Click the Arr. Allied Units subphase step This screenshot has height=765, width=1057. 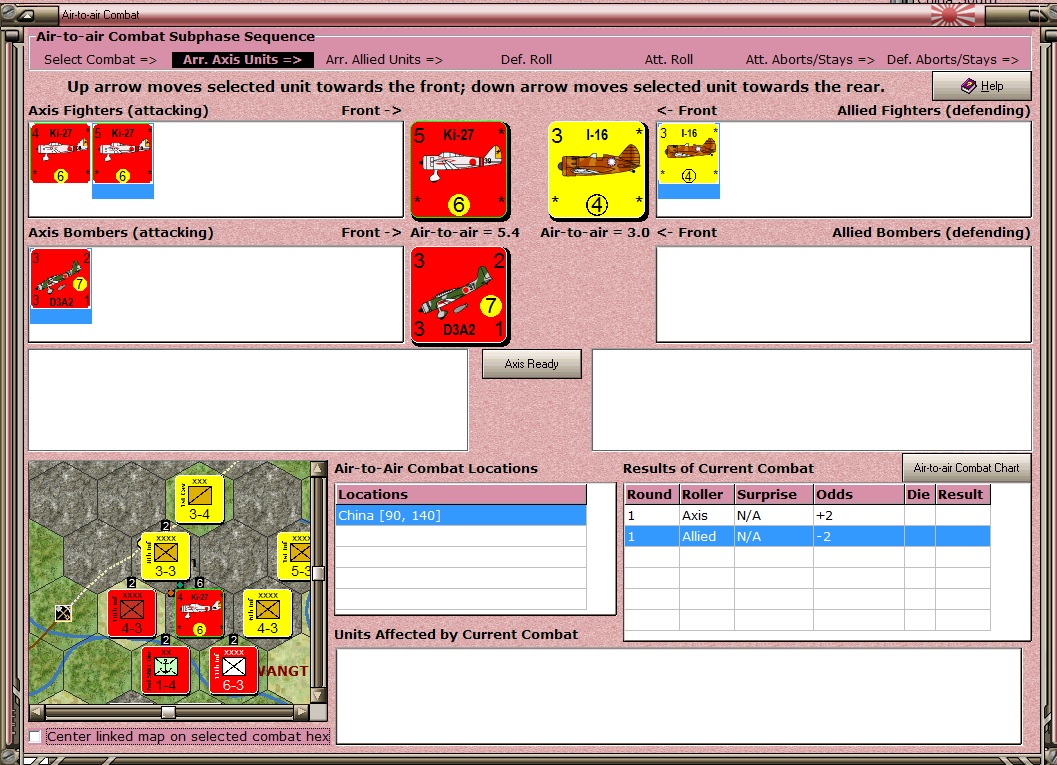[384, 59]
